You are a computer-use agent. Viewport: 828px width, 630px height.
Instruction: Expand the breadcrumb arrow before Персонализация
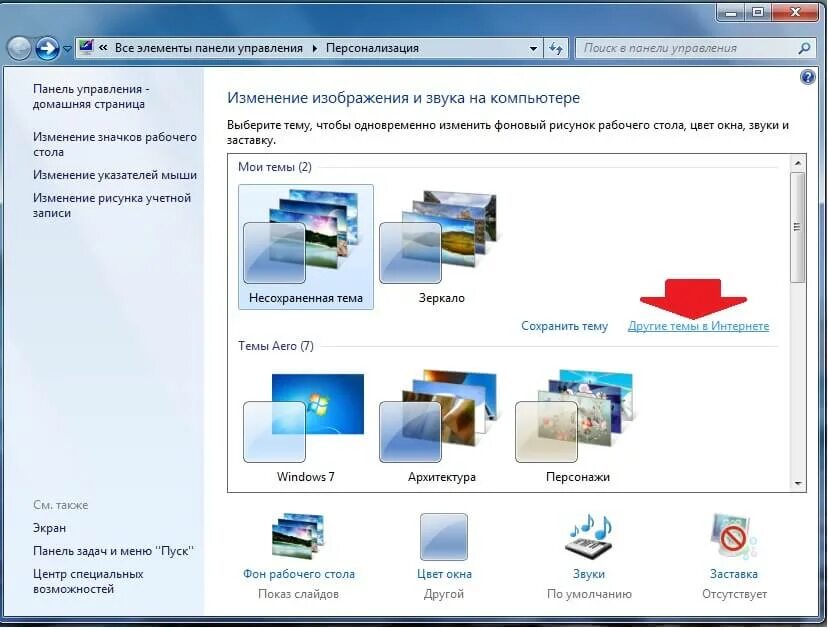(315, 48)
